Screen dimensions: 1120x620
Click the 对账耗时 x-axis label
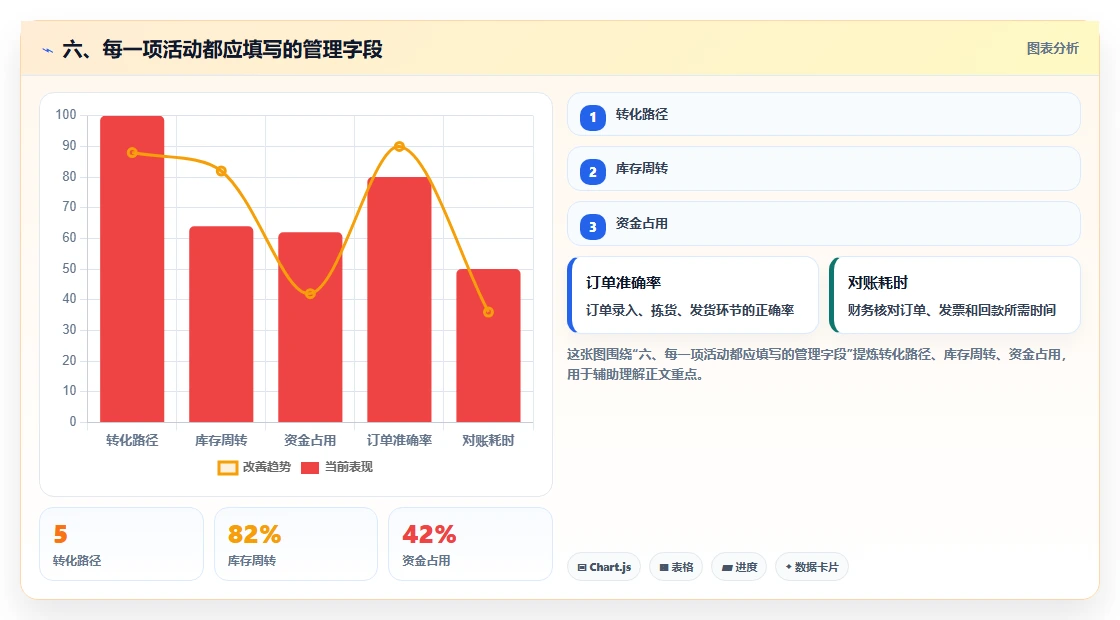point(489,441)
